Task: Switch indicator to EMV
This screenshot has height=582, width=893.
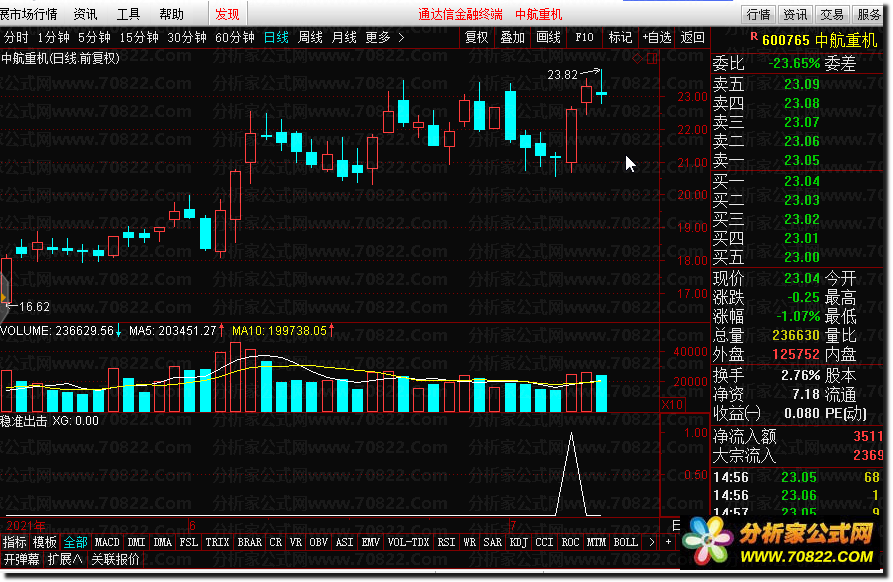Action: click(x=371, y=542)
